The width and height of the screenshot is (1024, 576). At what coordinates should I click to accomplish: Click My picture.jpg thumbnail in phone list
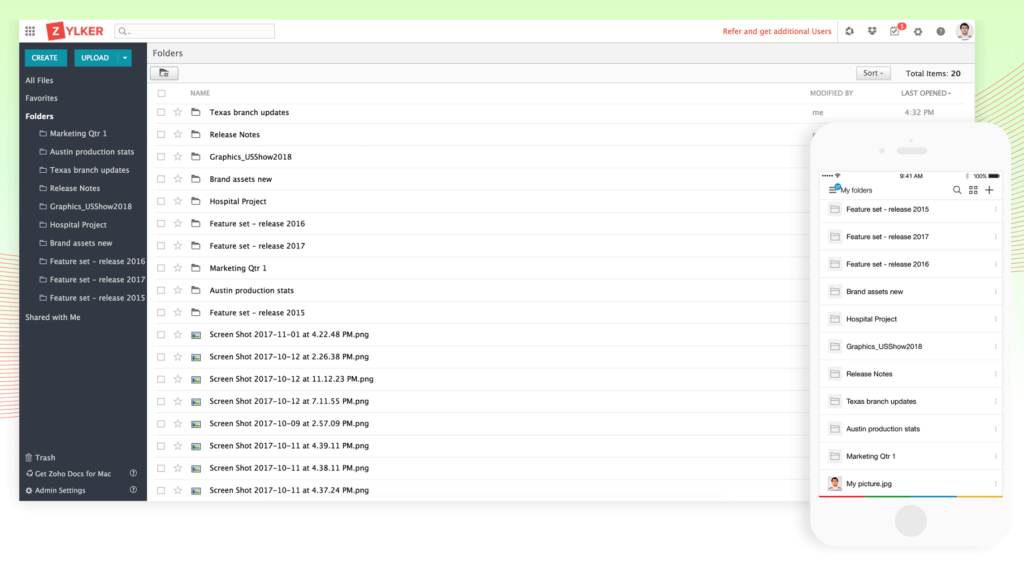[x=835, y=483]
